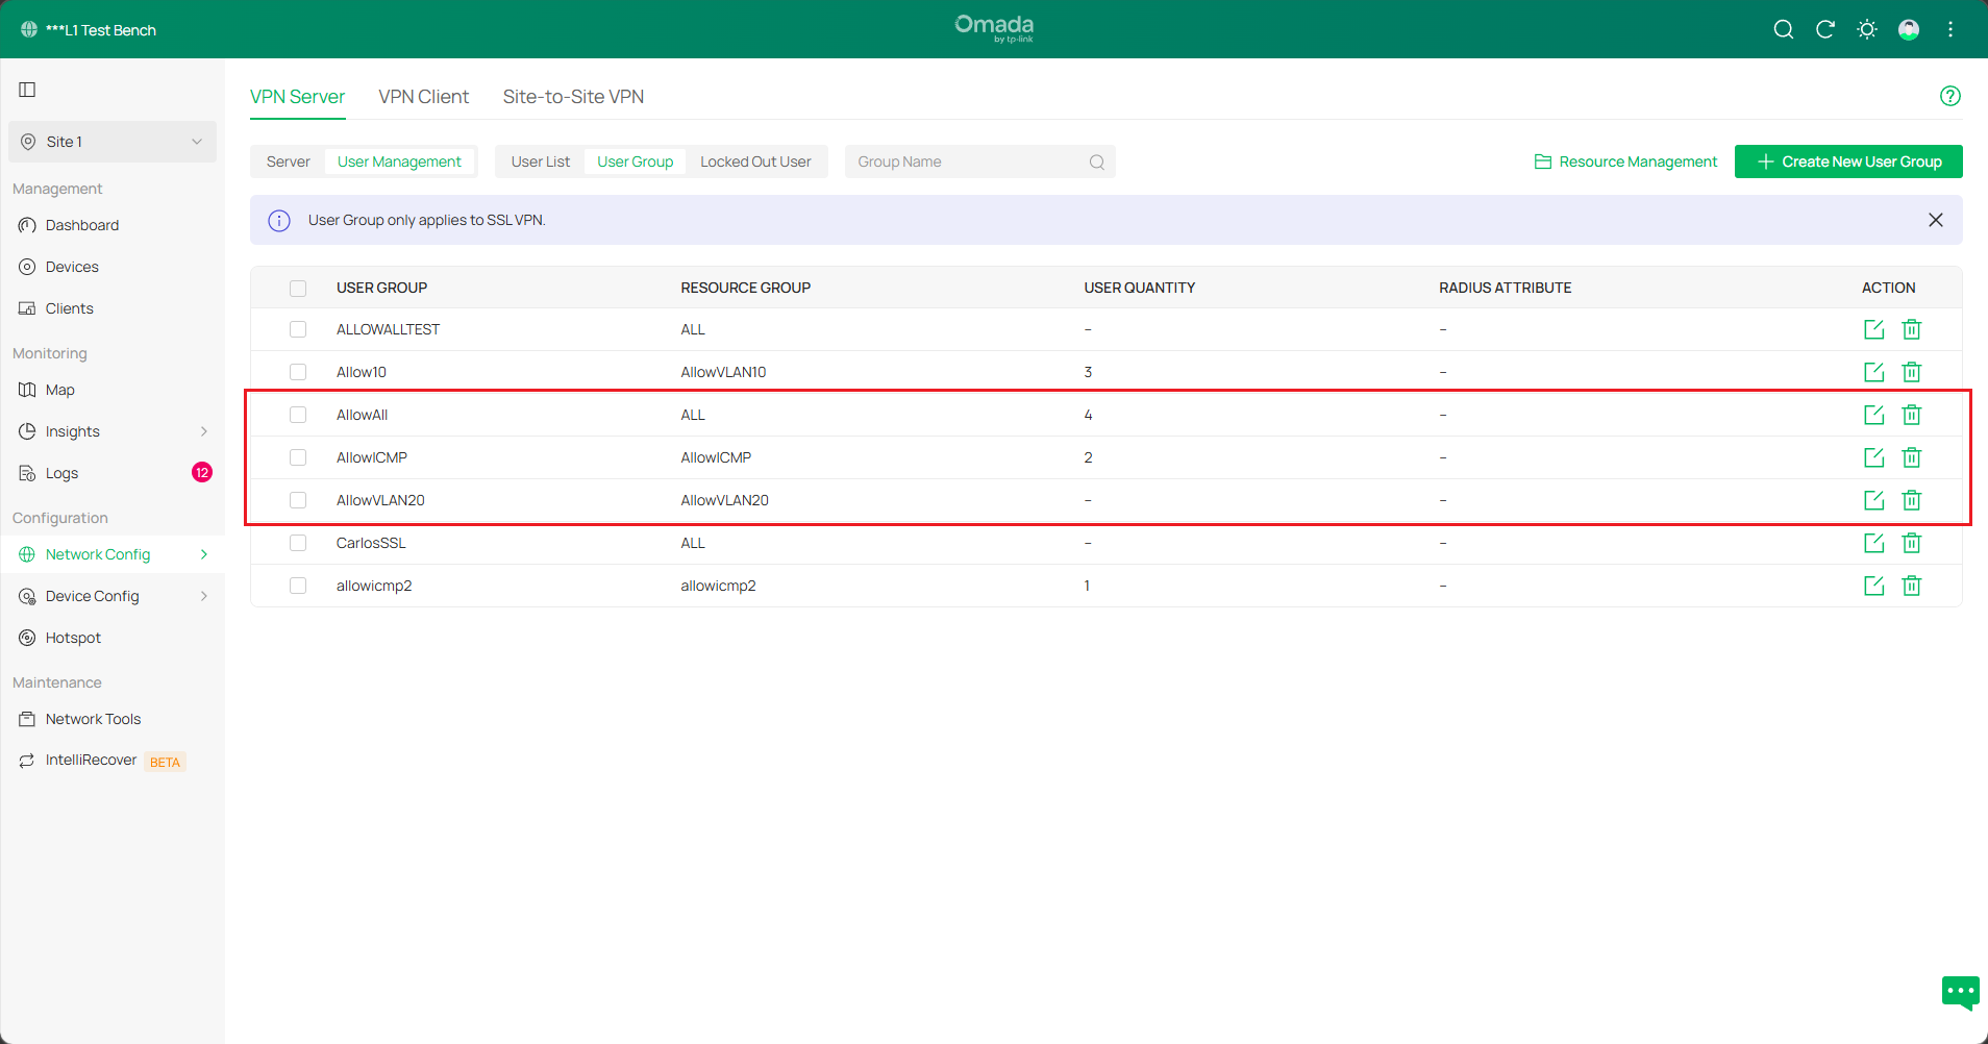Edit the allowicmp2 user group
The image size is (1988, 1044).
(x=1874, y=586)
